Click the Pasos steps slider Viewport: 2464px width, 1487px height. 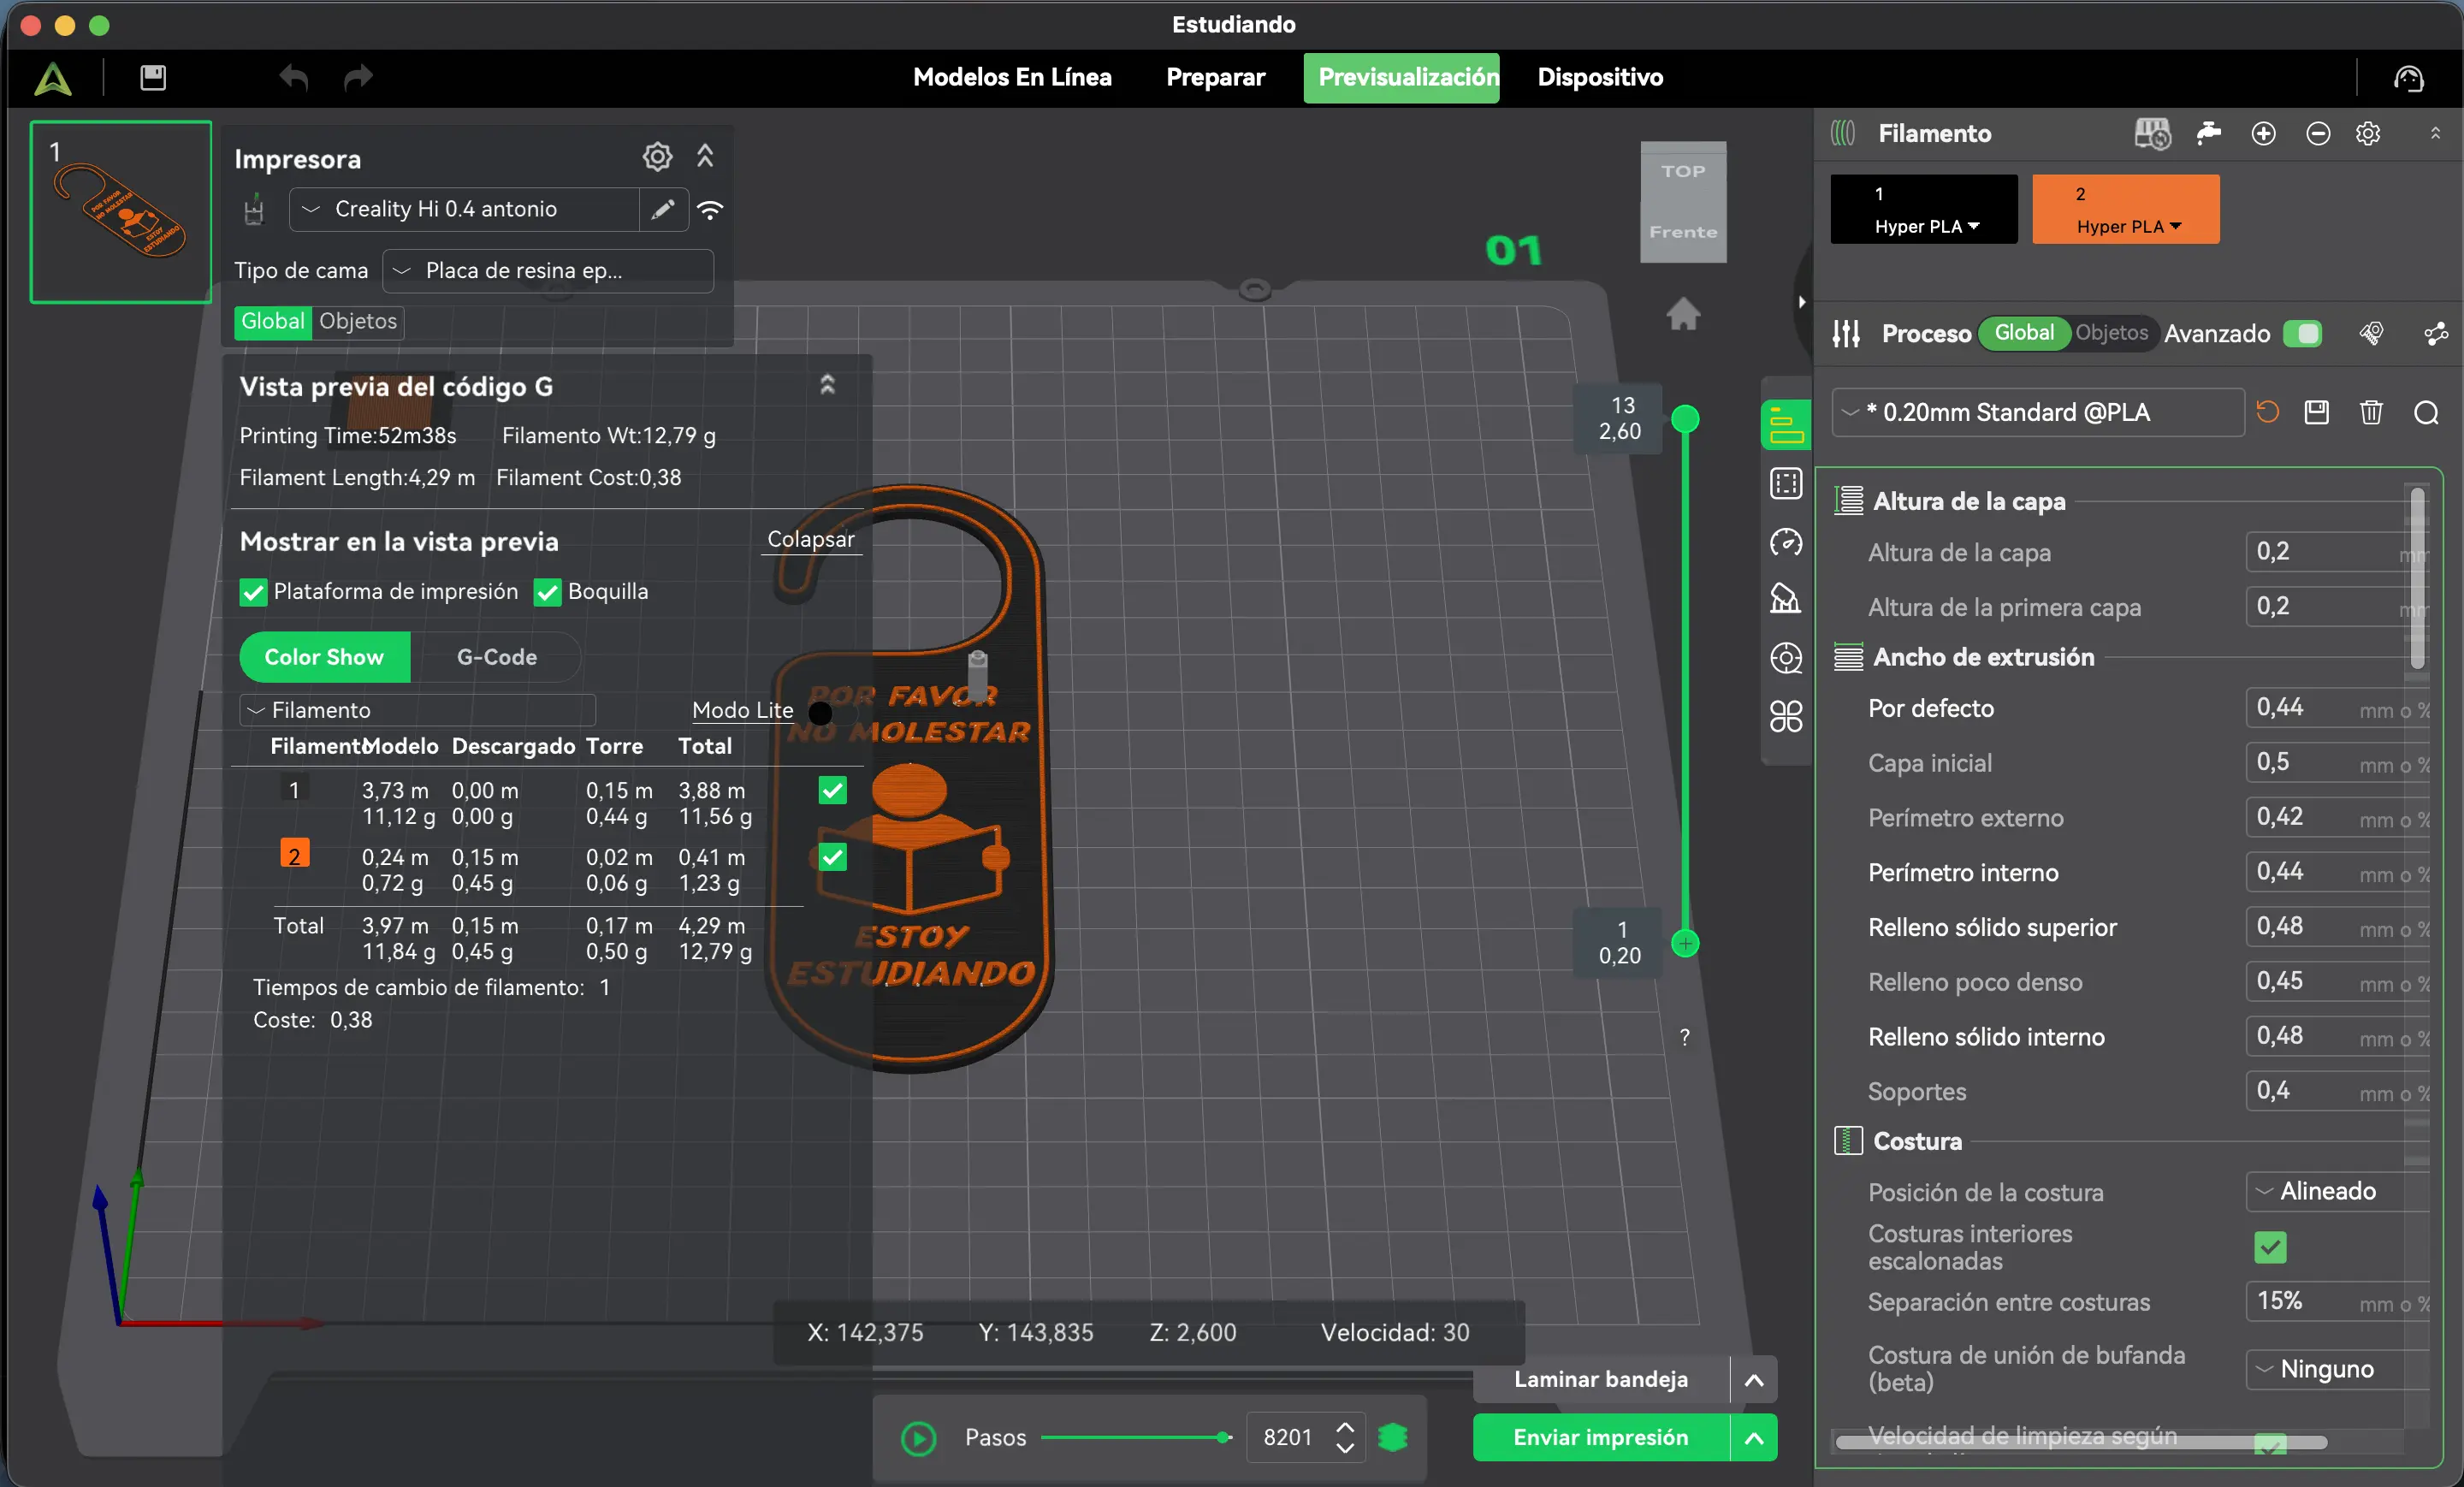[1137, 1437]
